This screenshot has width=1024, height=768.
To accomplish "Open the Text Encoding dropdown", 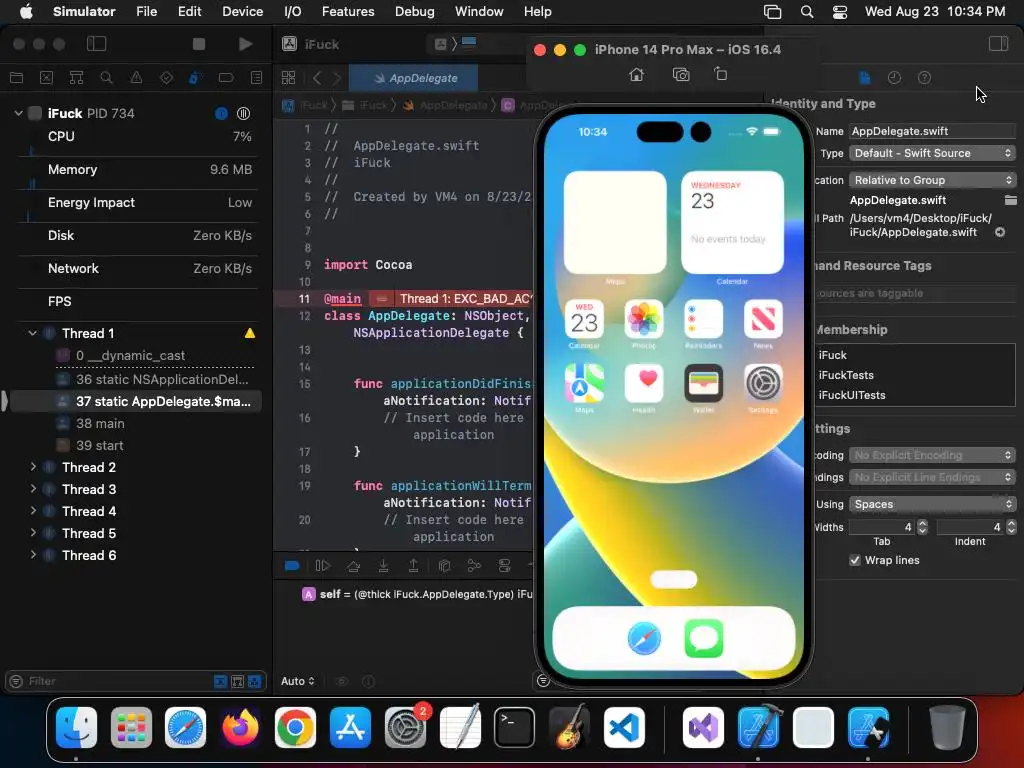I will click(x=932, y=455).
